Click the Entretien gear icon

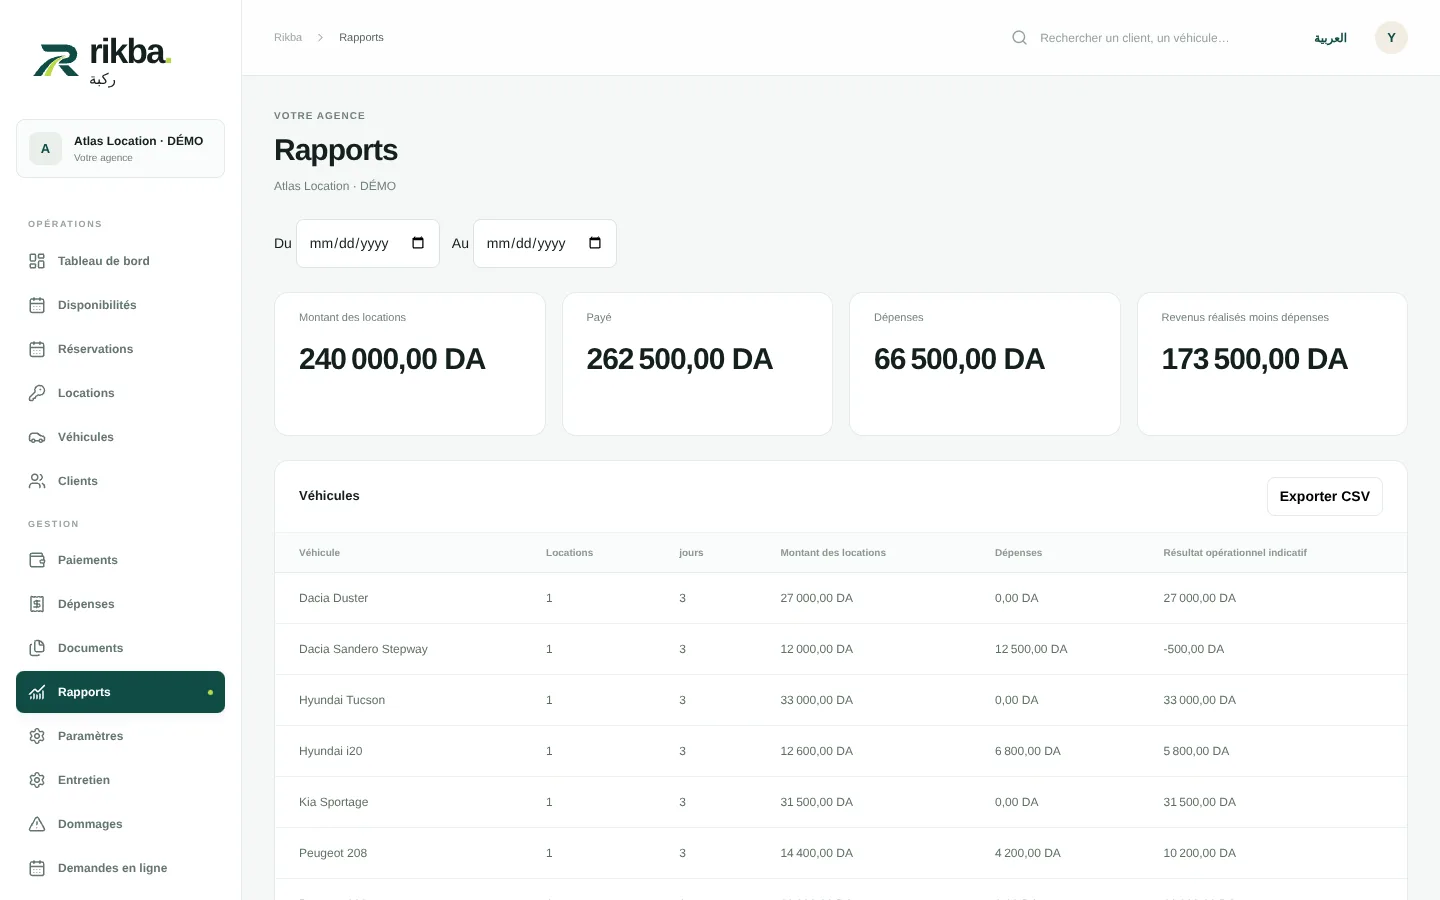[37, 780]
